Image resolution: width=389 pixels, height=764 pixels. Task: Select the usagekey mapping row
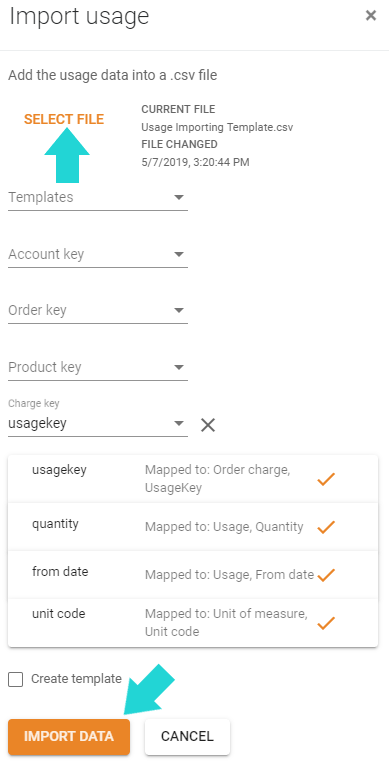point(193,479)
